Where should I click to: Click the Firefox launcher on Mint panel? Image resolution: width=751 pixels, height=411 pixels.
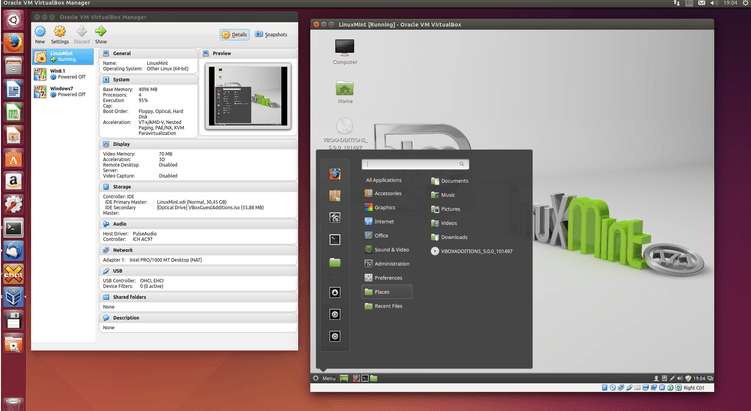pos(356,378)
